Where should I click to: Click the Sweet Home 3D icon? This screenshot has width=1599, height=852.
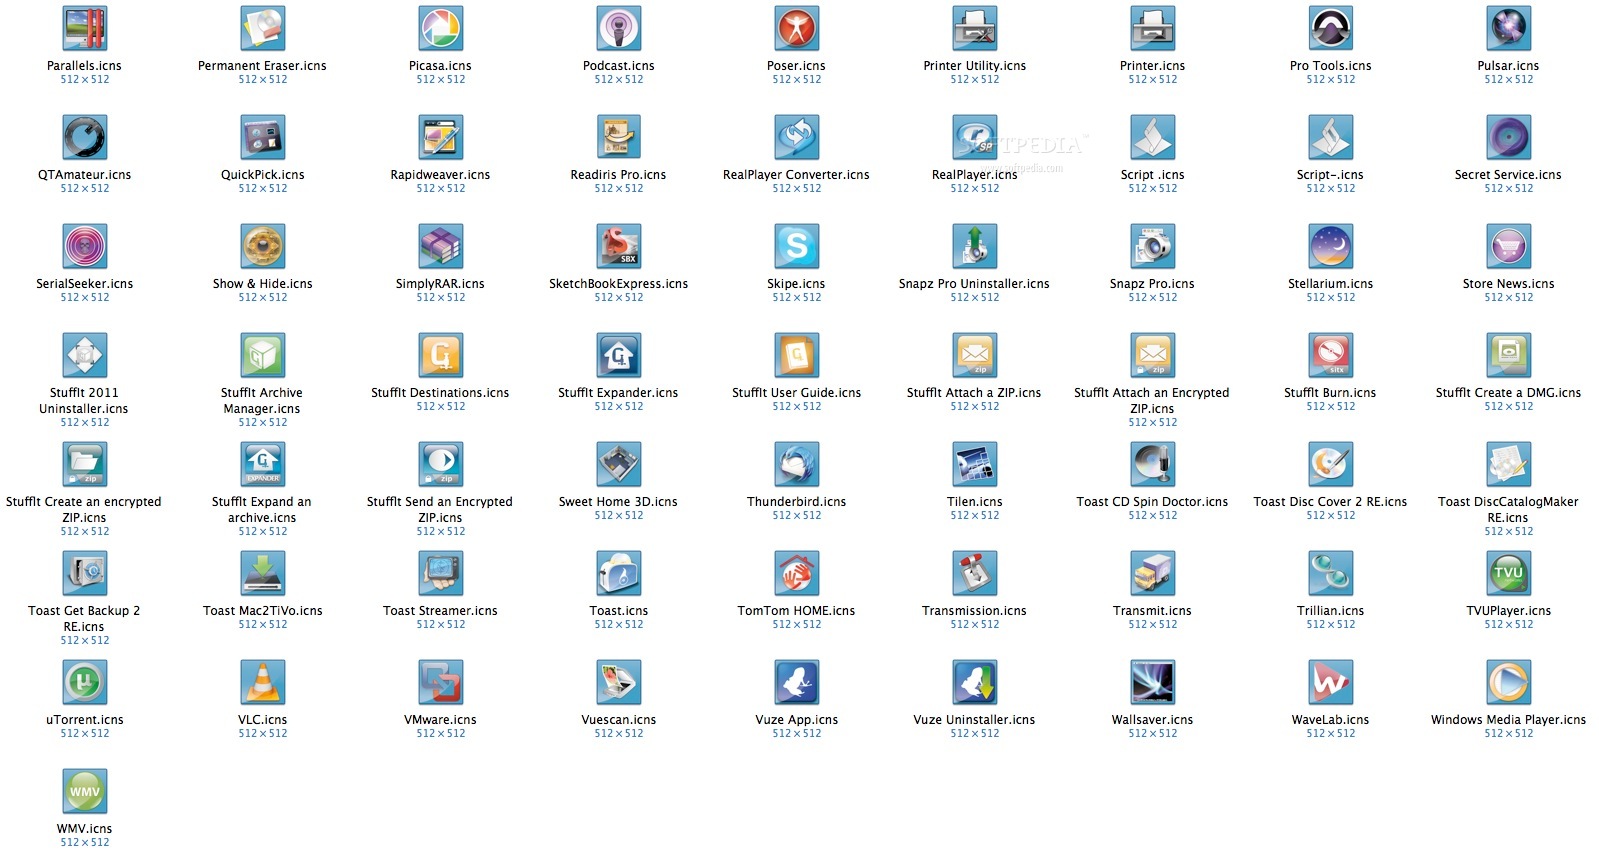coord(619,465)
